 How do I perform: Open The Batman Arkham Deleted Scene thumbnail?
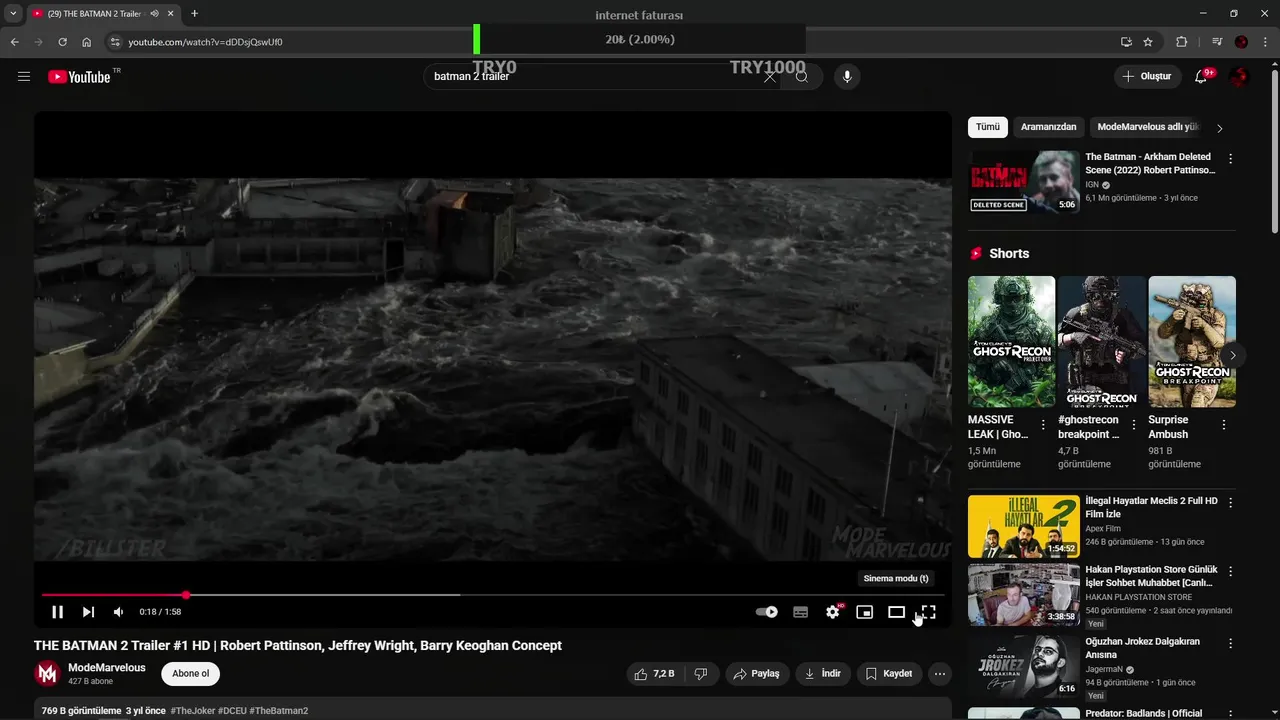point(1023,182)
